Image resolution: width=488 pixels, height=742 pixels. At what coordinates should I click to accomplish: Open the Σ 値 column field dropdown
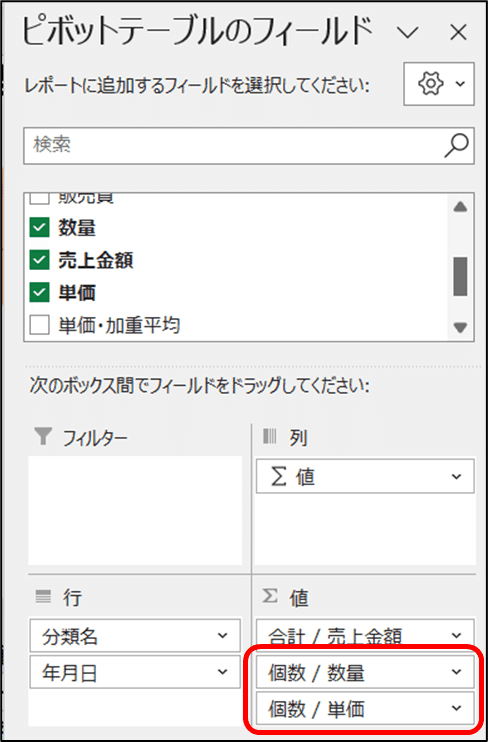pos(456,476)
